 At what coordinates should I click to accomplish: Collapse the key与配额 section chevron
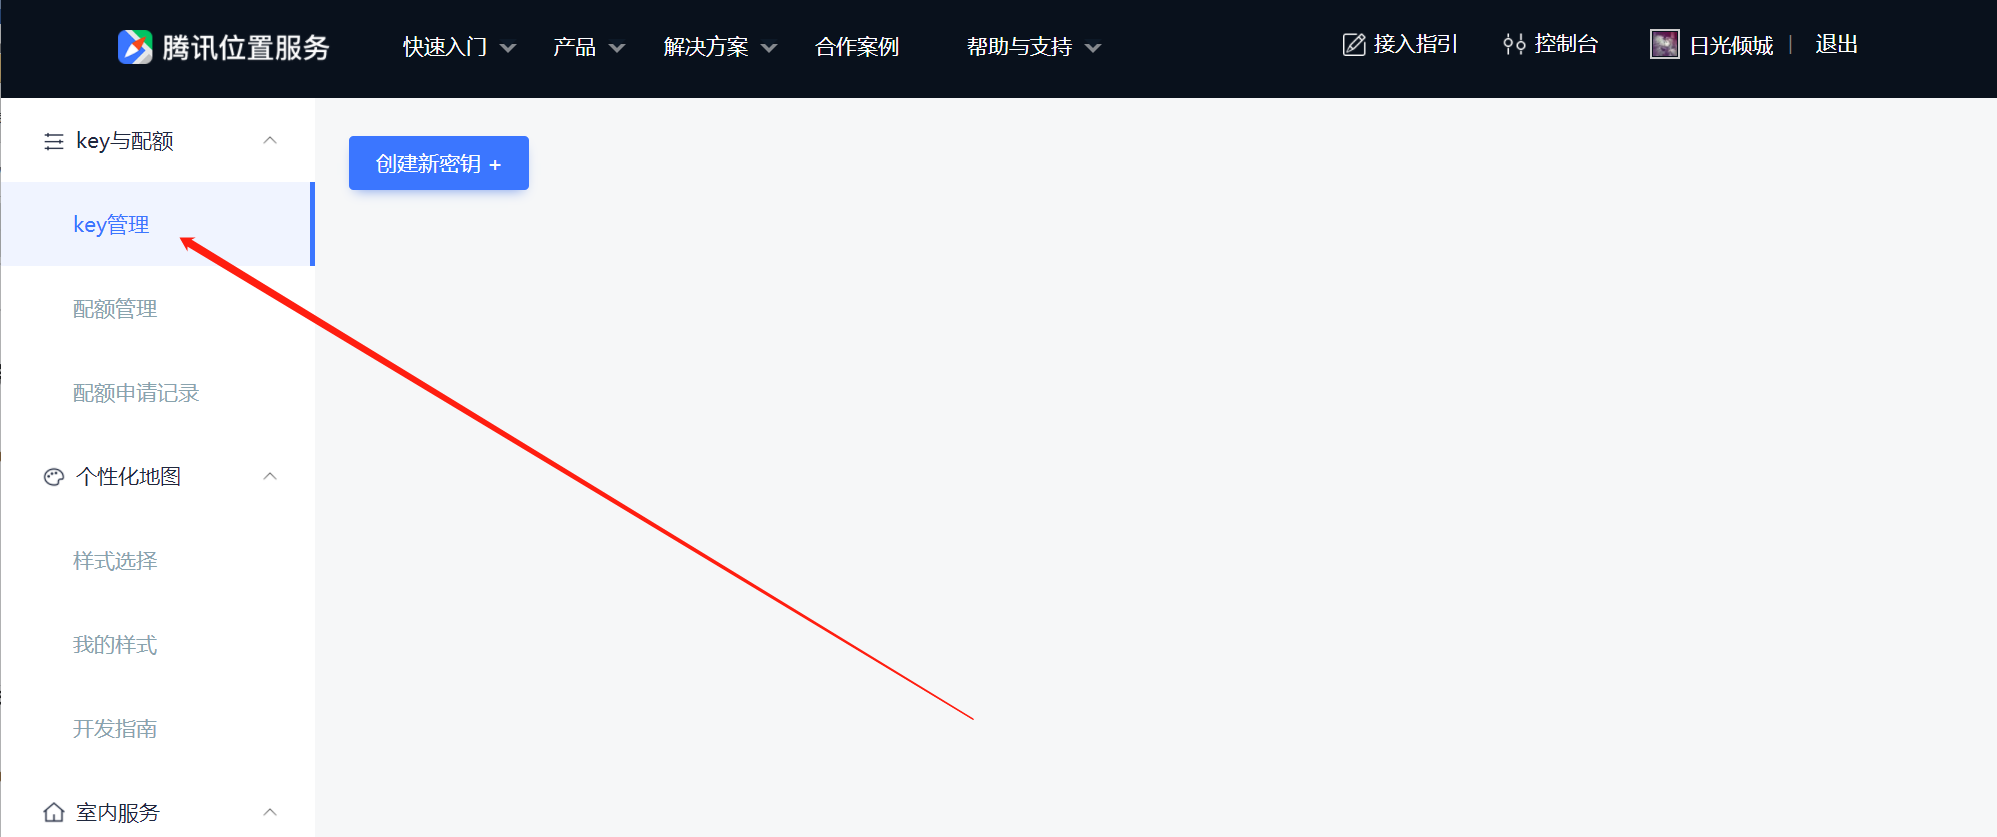tap(270, 140)
